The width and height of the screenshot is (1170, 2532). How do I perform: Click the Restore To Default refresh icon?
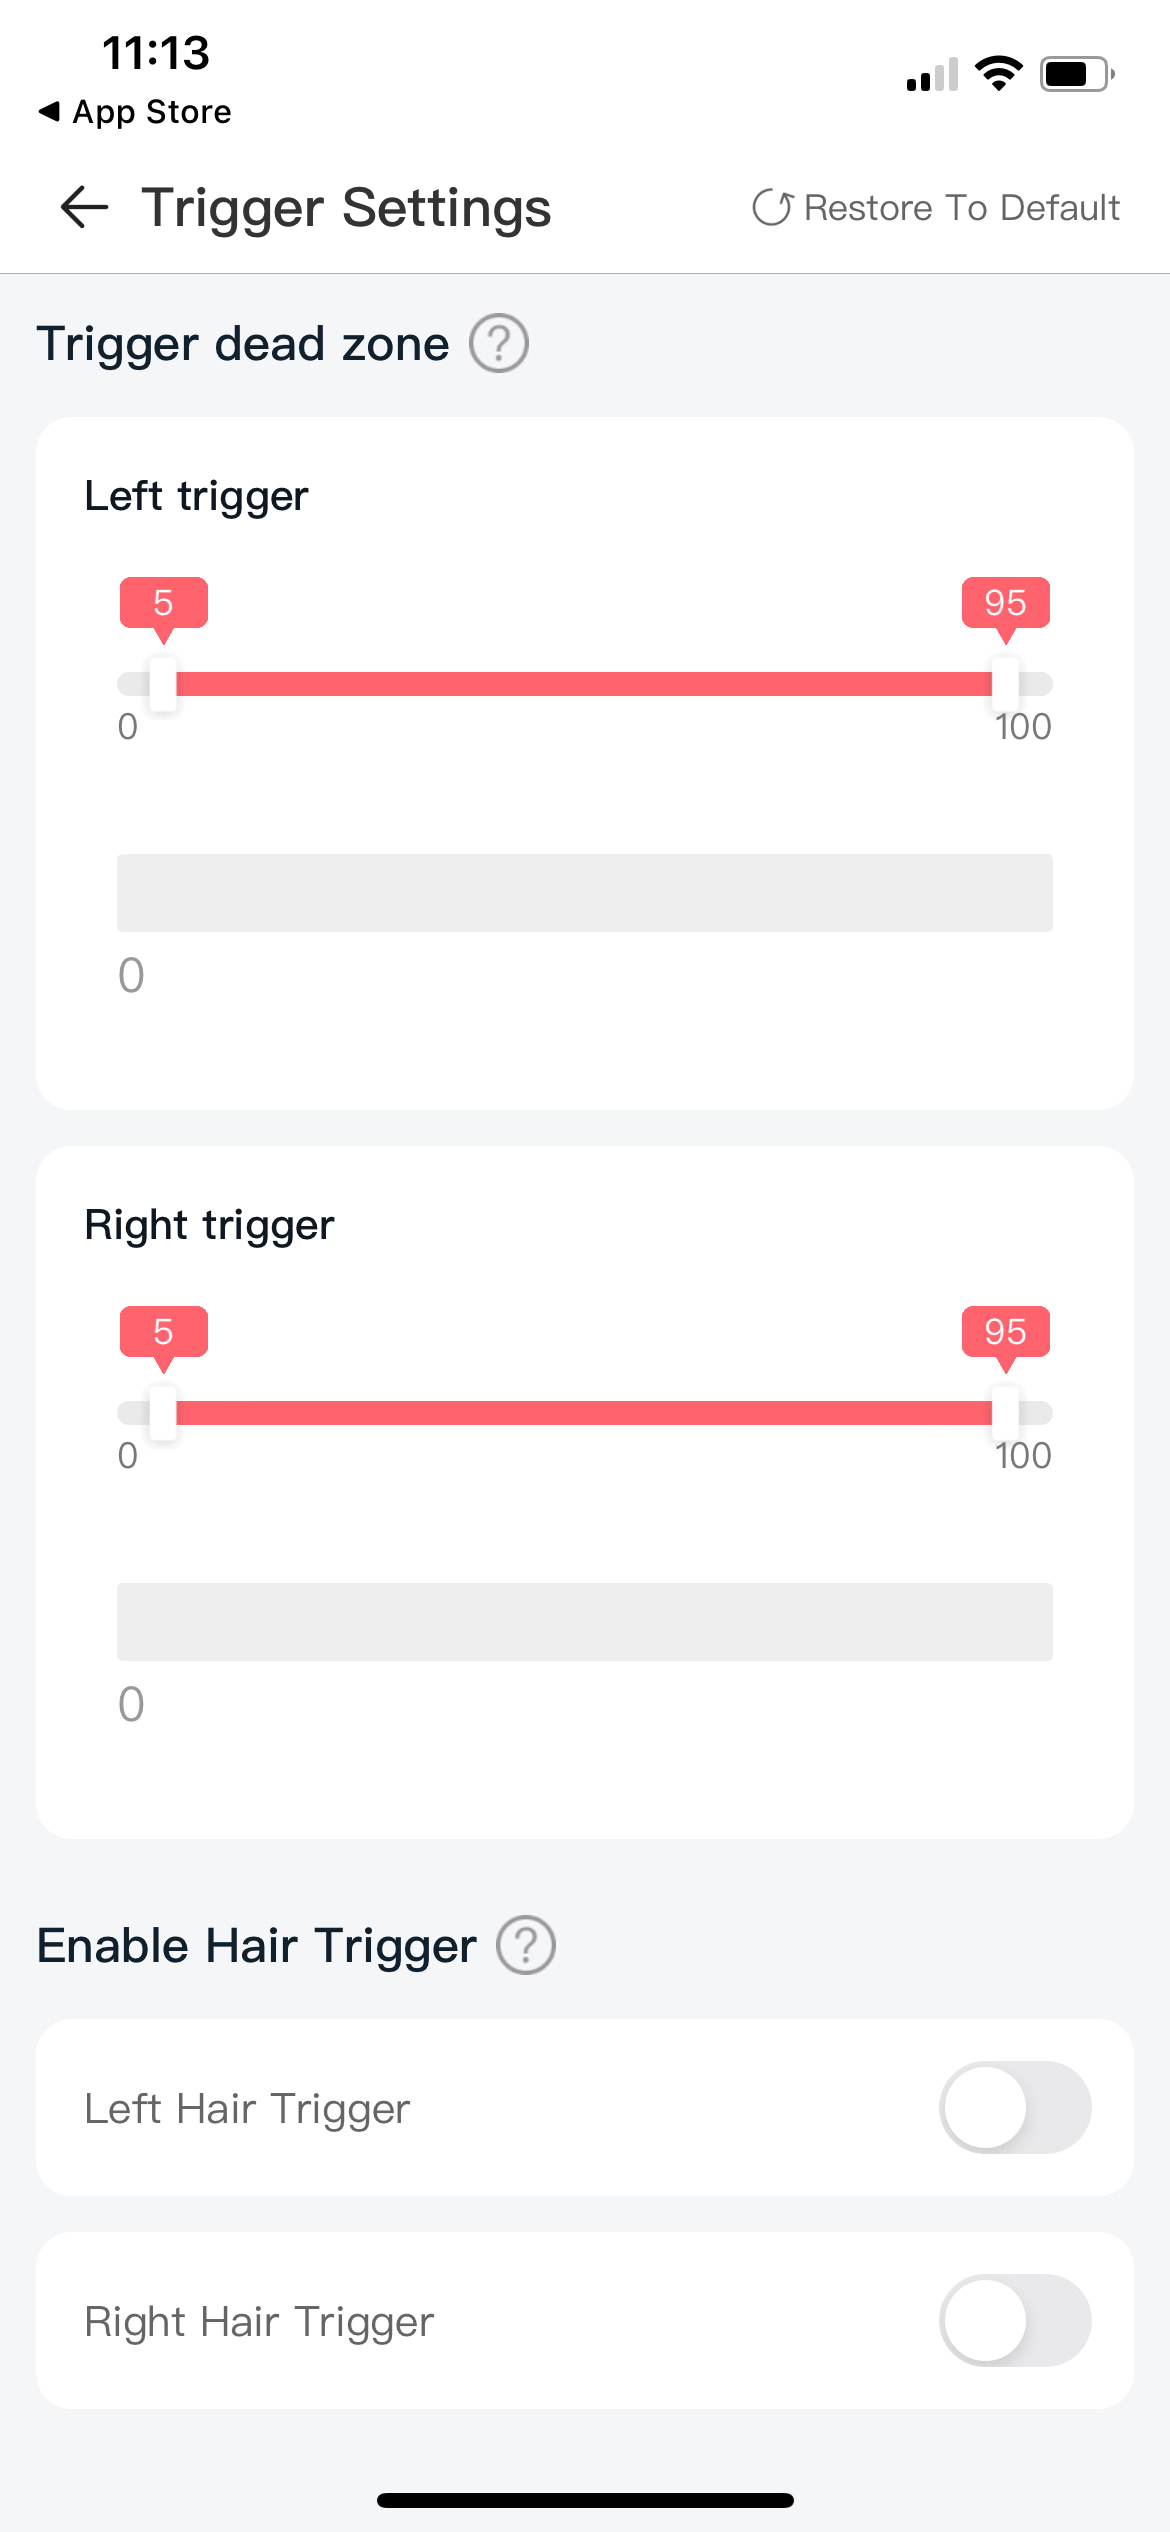click(772, 207)
